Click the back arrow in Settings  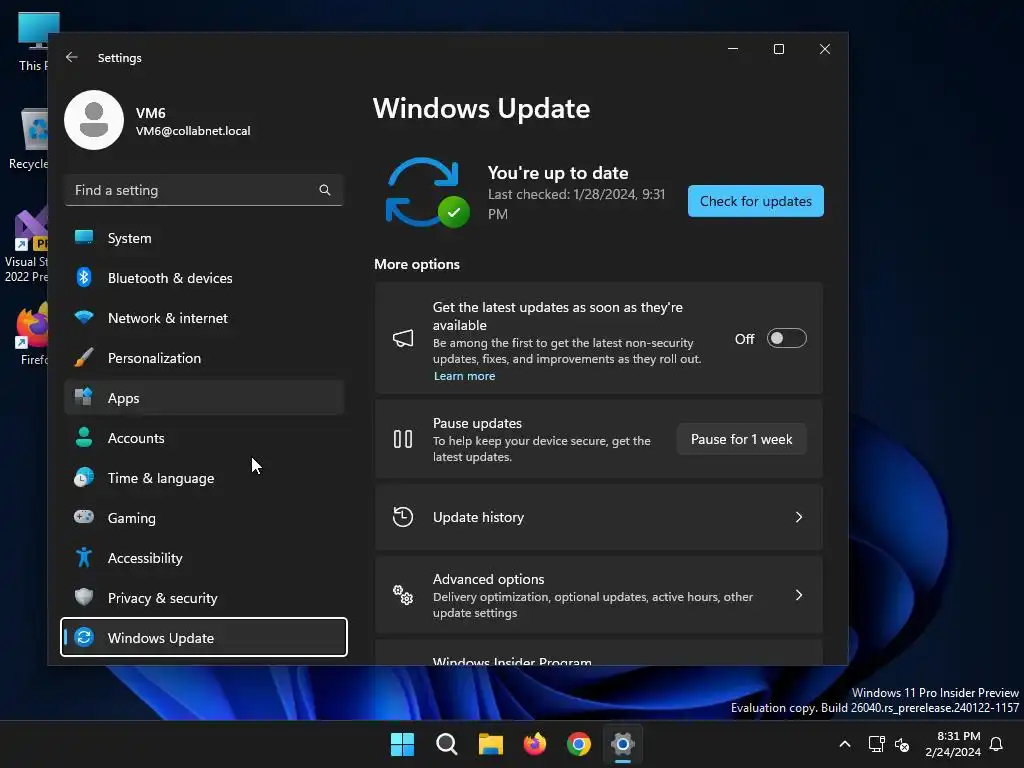[x=72, y=57]
